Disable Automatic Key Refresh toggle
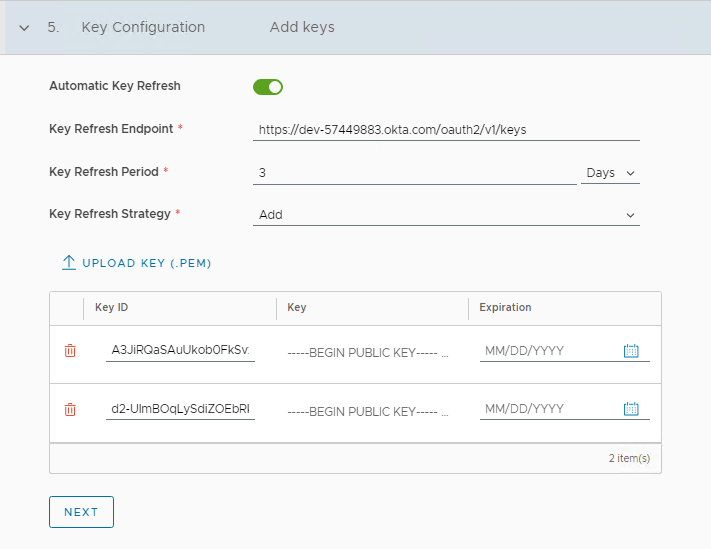The height and width of the screenshot is (549, 711). [268, 87]
